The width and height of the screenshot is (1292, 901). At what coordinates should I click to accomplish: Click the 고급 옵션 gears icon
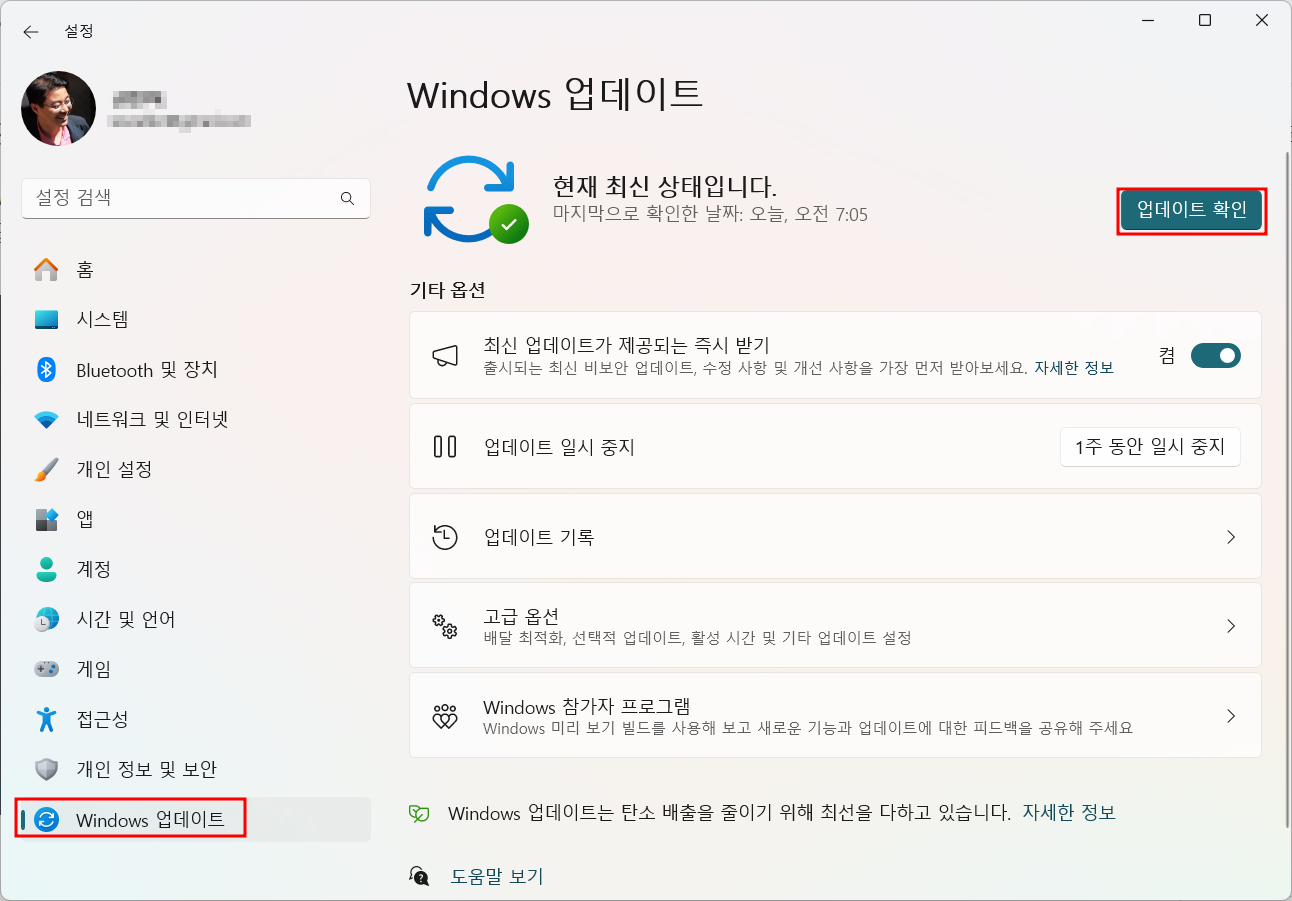point(445,626)
